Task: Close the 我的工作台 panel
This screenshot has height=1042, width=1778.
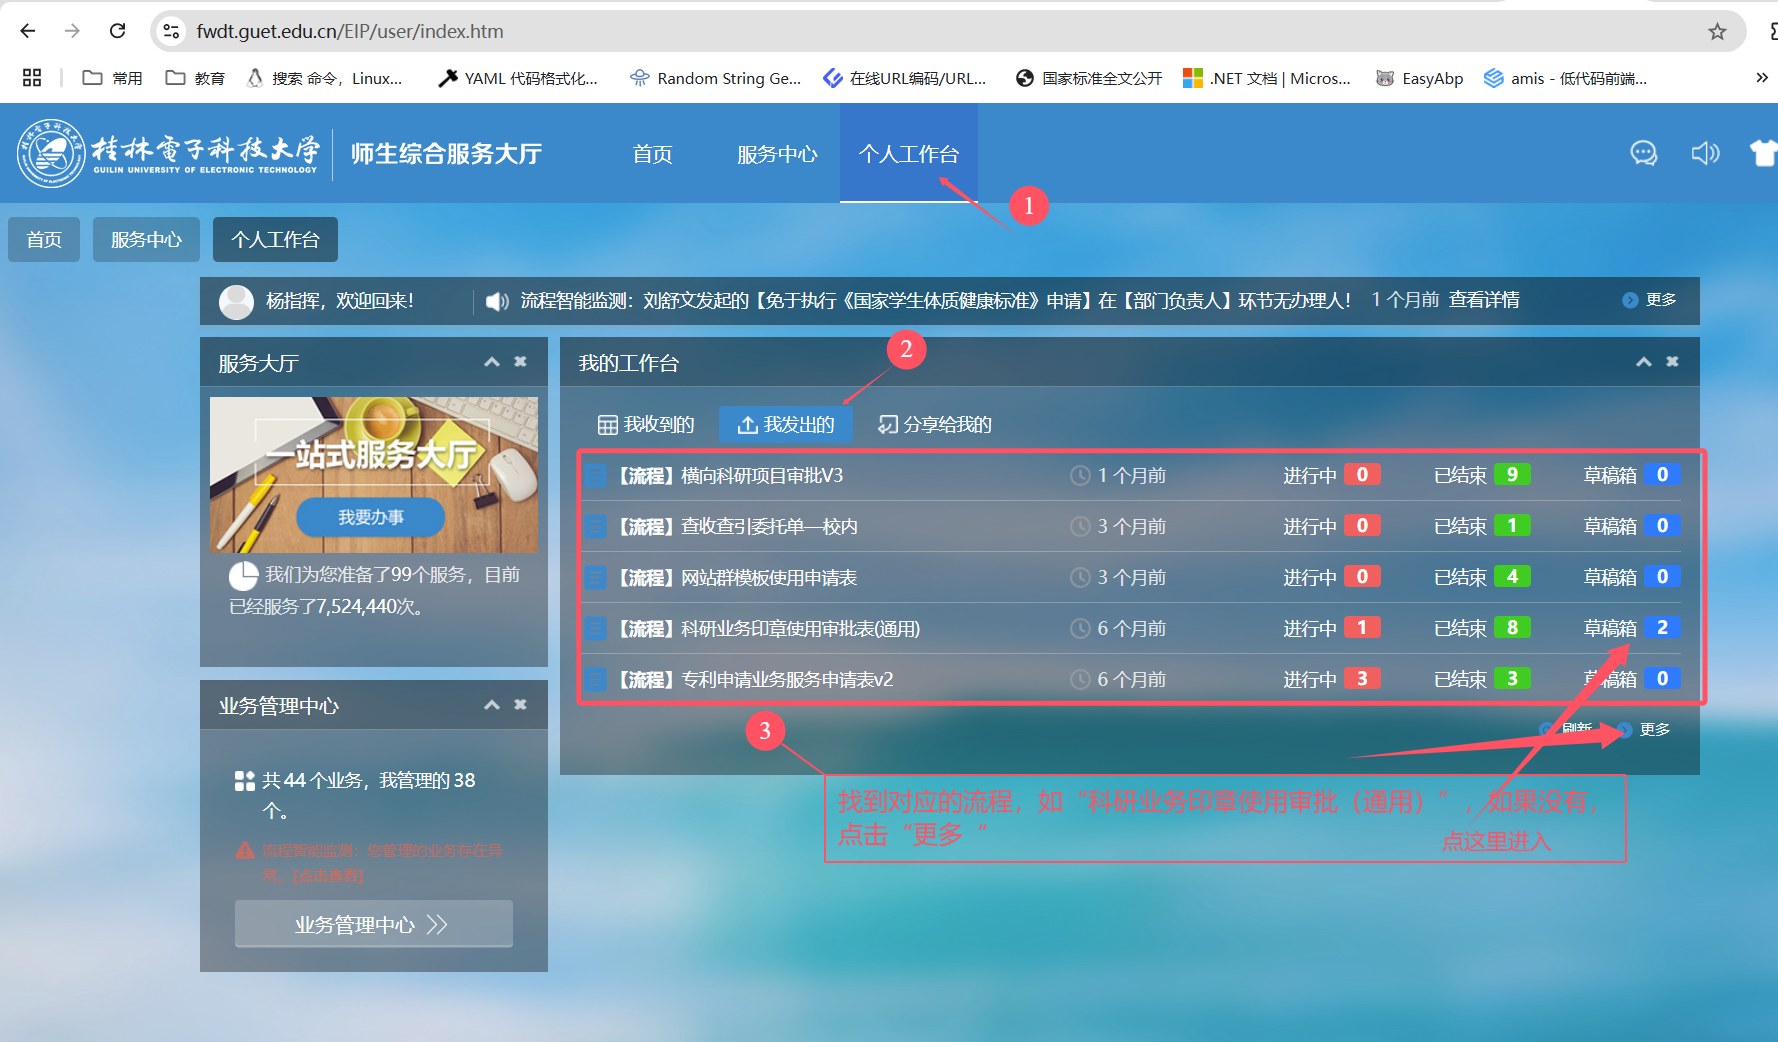Action: click(x=1672, y=362)
